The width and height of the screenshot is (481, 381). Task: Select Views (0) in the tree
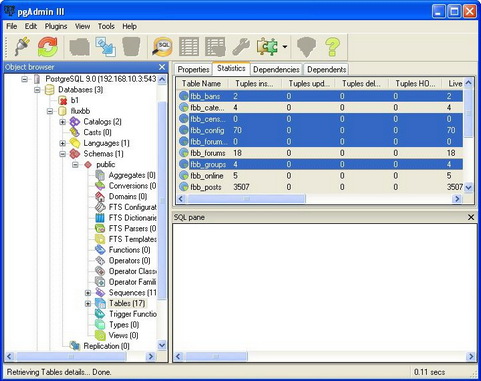tap(123, 335)
